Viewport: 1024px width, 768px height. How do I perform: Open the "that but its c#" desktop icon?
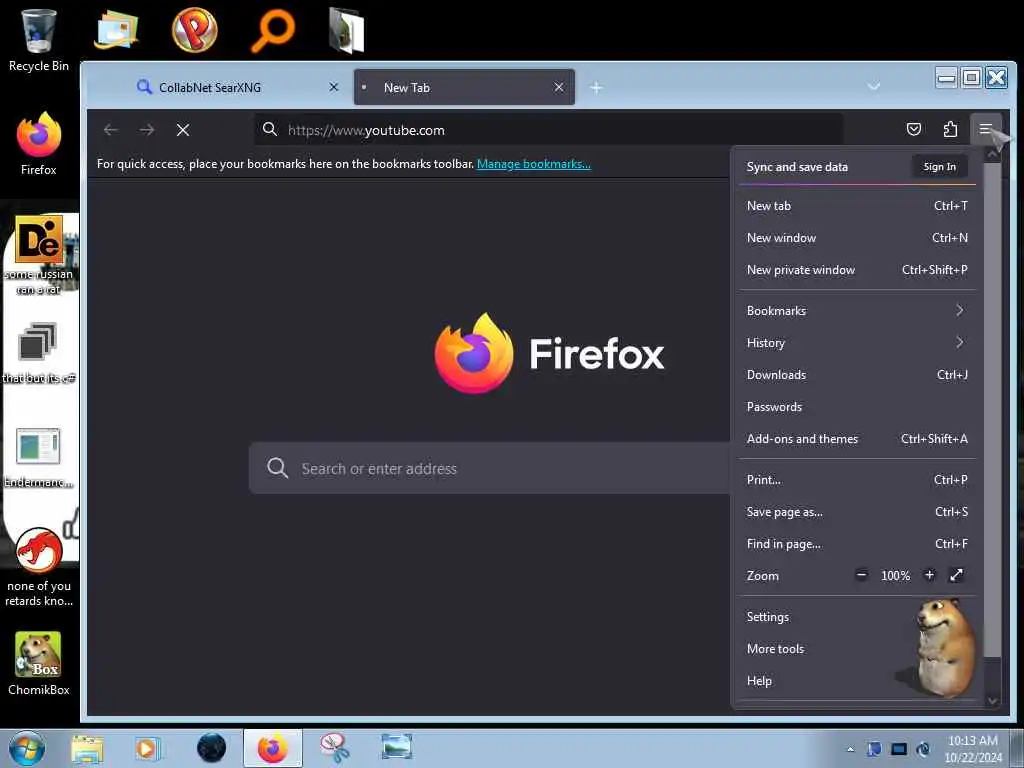[39, 353]
